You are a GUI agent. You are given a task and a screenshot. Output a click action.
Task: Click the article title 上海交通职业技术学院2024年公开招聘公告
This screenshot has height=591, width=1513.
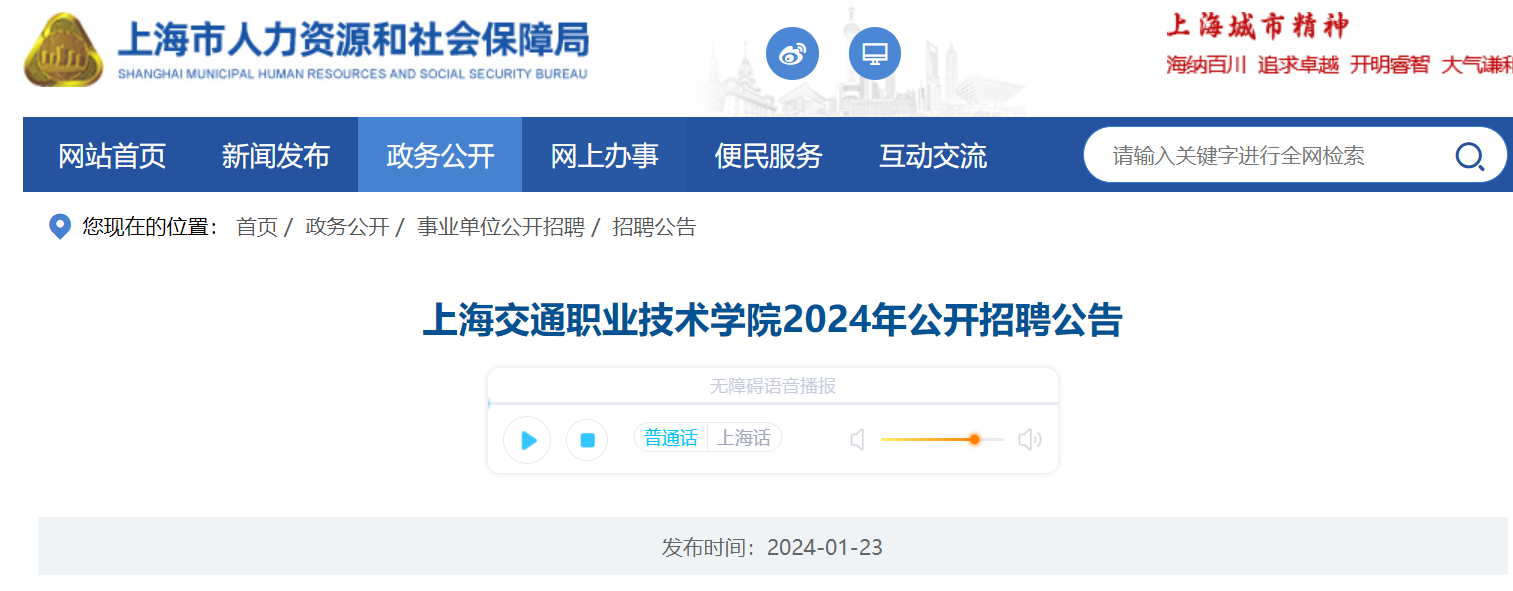[772, 321]
